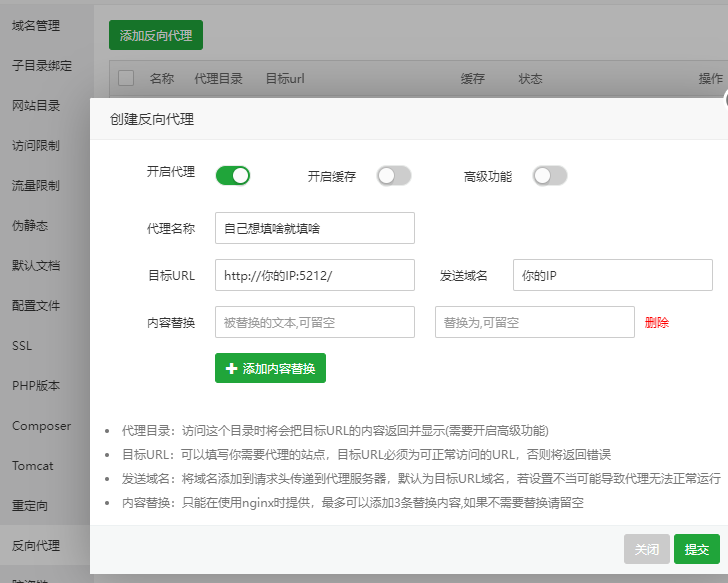Click the 关闭 button
Screen dimensions: 728x583
pyautogui.click(x=646, y=549)
